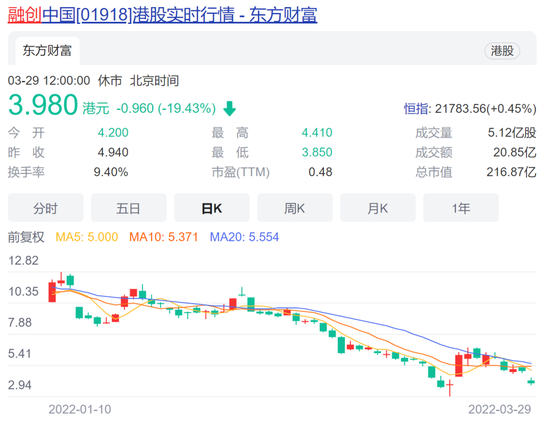Viewport: 550px width, 424px height.
Task: Open the 恒指 index link
Action: point(416,109)
